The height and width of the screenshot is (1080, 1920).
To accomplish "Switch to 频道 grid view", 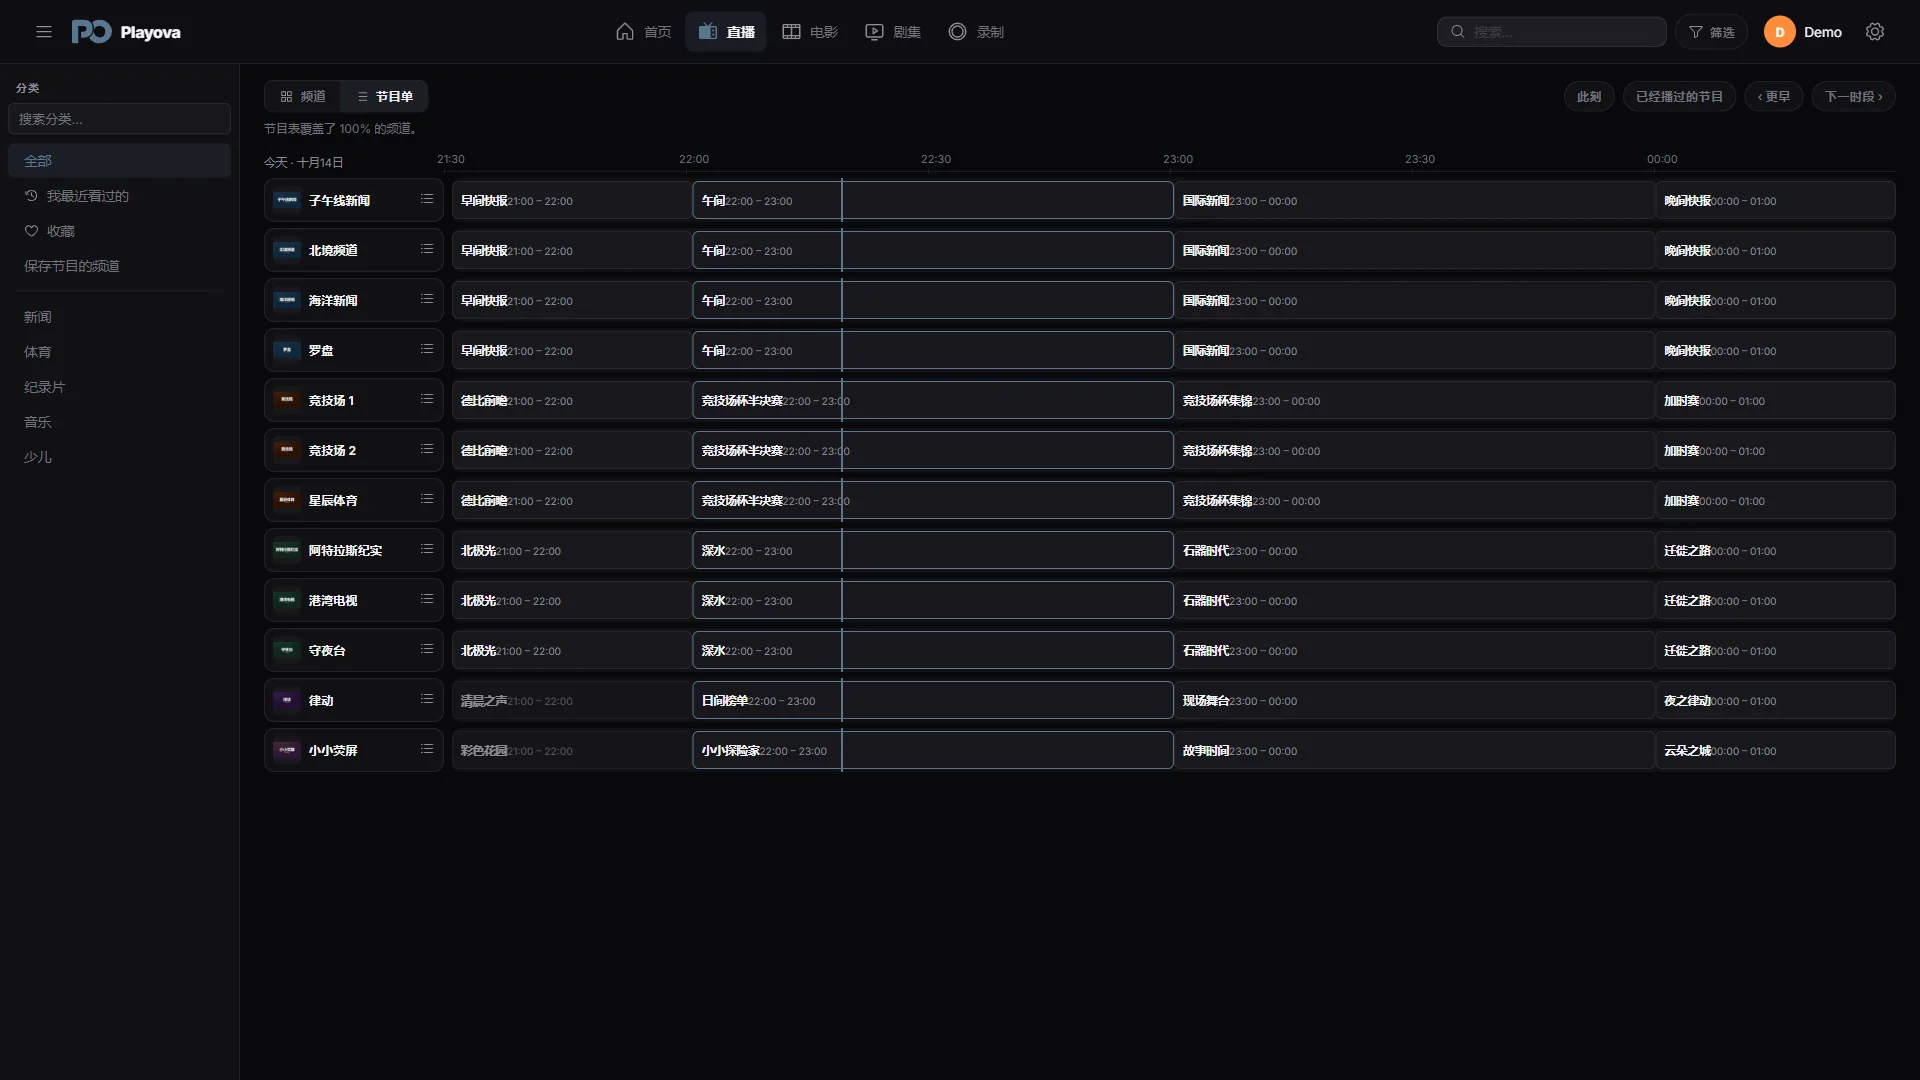I will [303, 96].
